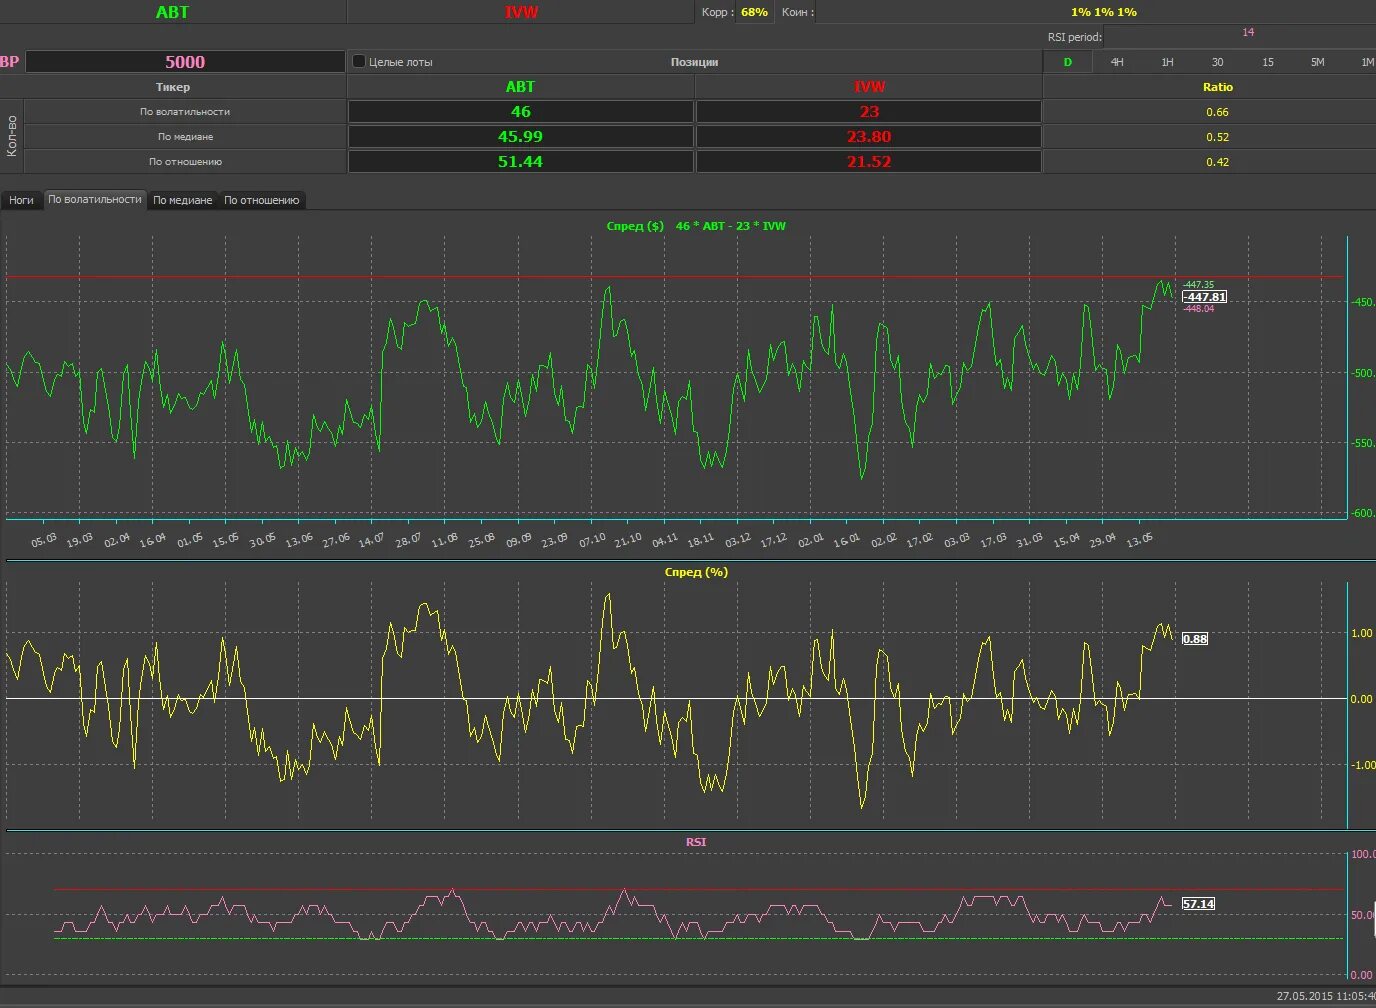Click the timestamp 27.05.2015 in status bar
Screen dimensions: 1376x1008
click(1305, 996)
